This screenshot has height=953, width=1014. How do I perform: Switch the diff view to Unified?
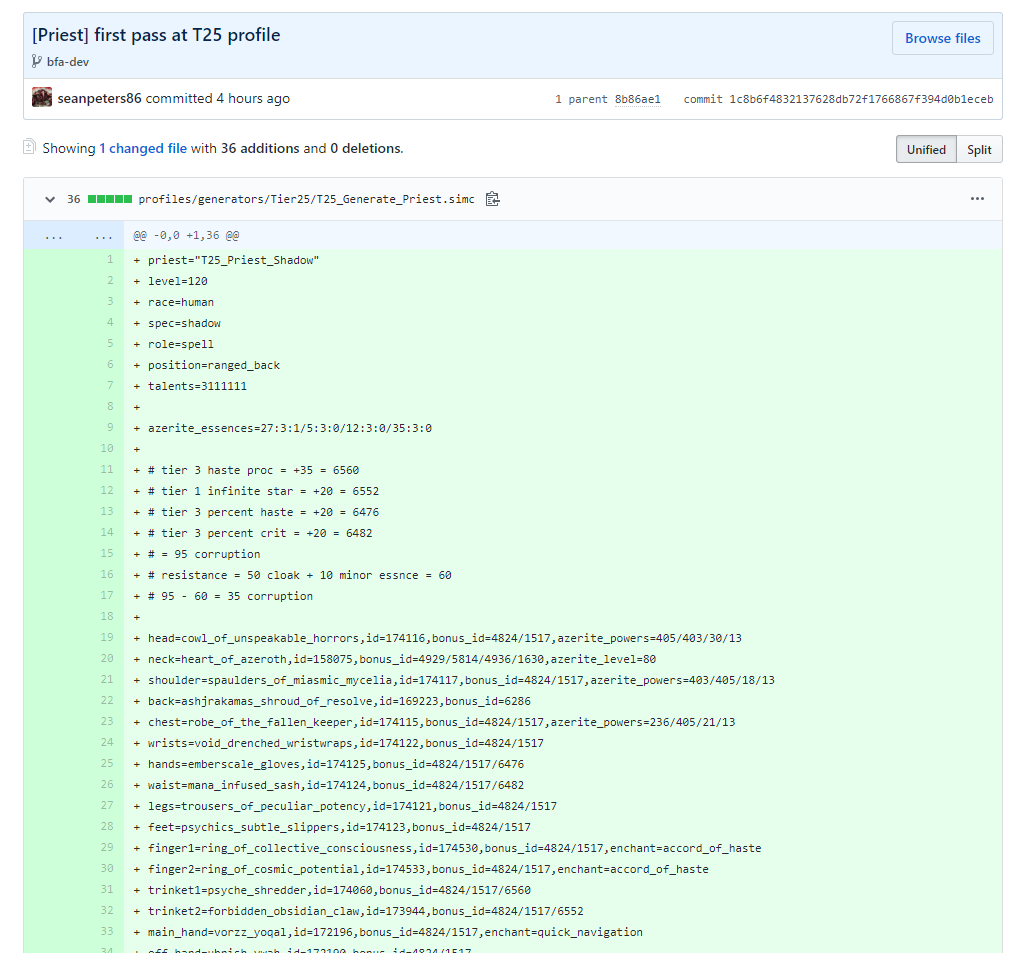point(925,149)
